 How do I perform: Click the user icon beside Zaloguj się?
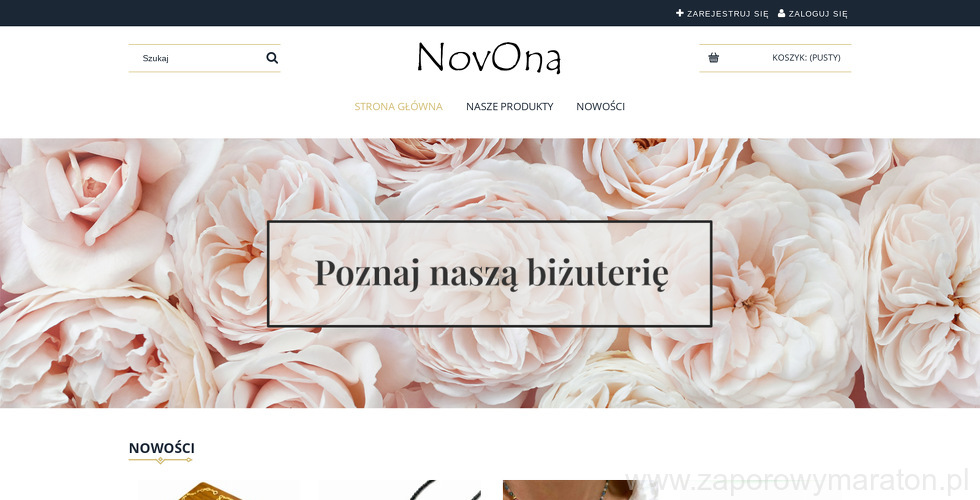coord(781,13)
